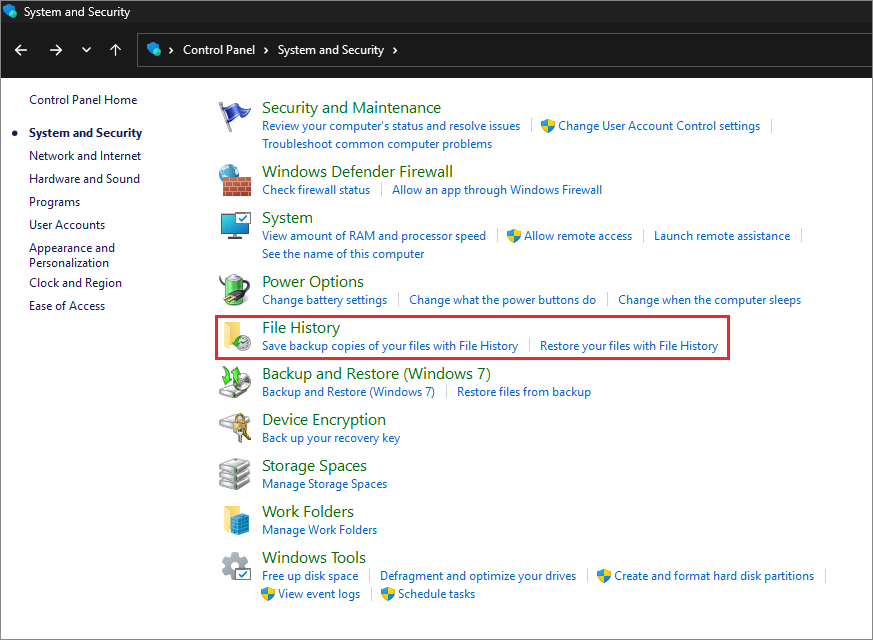Click View event logs link
Viewport: 873px width, 640px height.
[318, 594]
